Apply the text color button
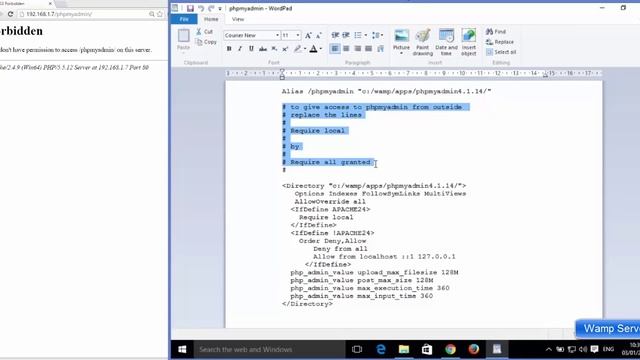Viewport: 640px width, 360px height. click(313, 49)
